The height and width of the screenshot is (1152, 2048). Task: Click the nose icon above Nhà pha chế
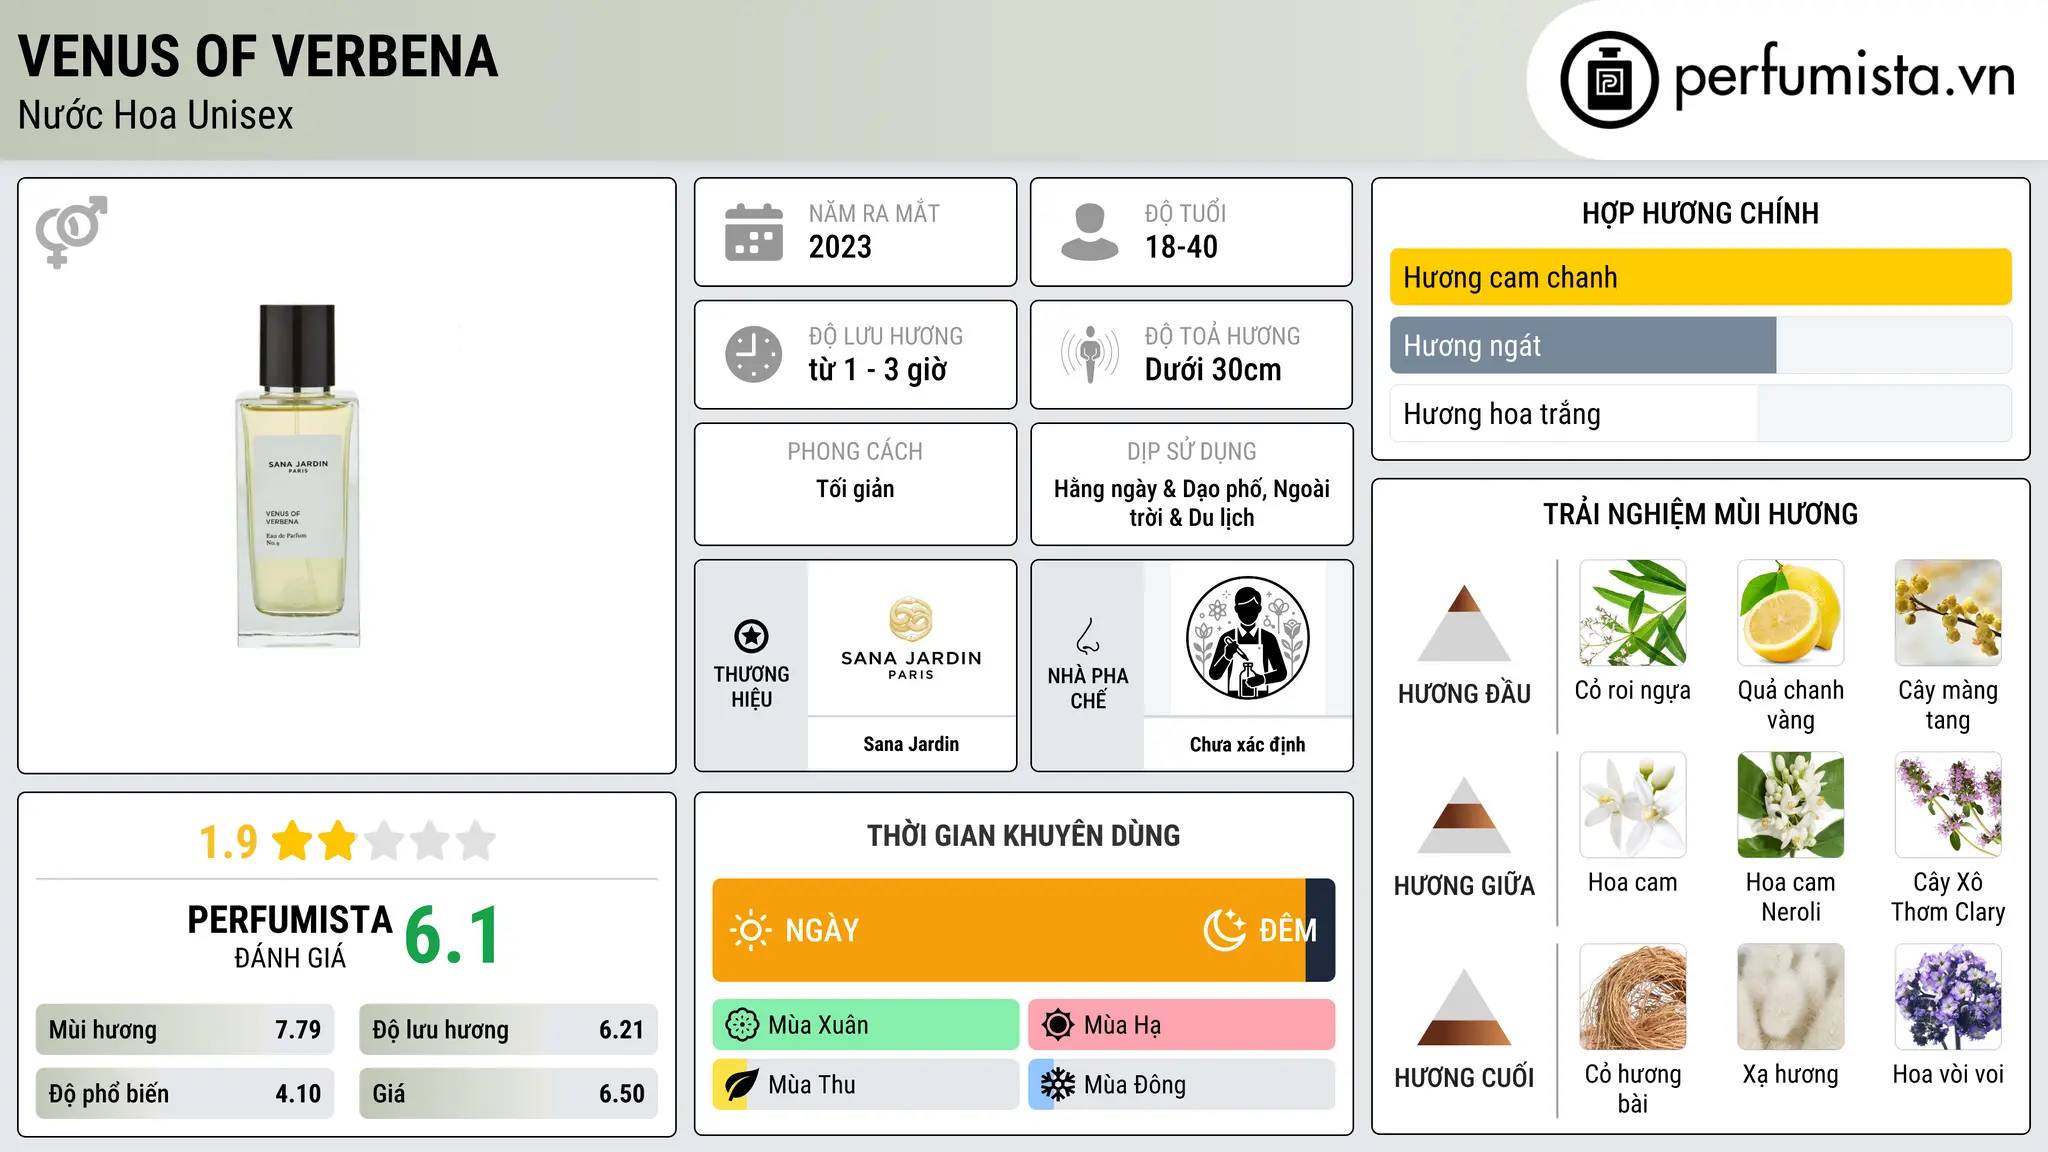(1088, 636)
